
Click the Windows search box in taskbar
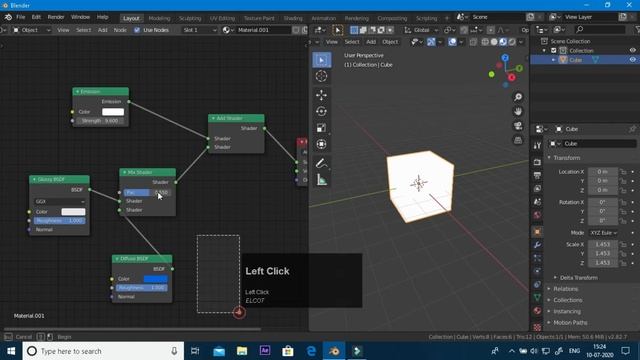click(103, 351)
